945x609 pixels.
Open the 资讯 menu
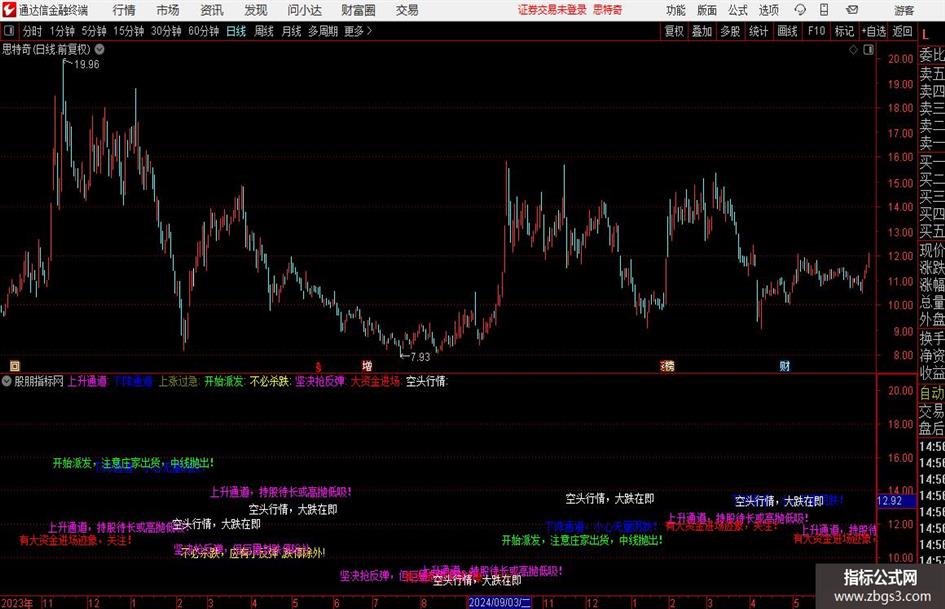[x=212, y=10]
